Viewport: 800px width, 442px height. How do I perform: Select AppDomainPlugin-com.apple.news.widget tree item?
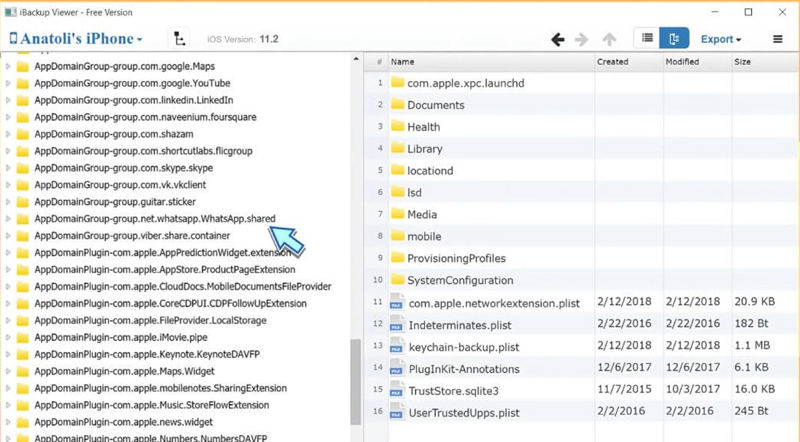coord(123,422)
